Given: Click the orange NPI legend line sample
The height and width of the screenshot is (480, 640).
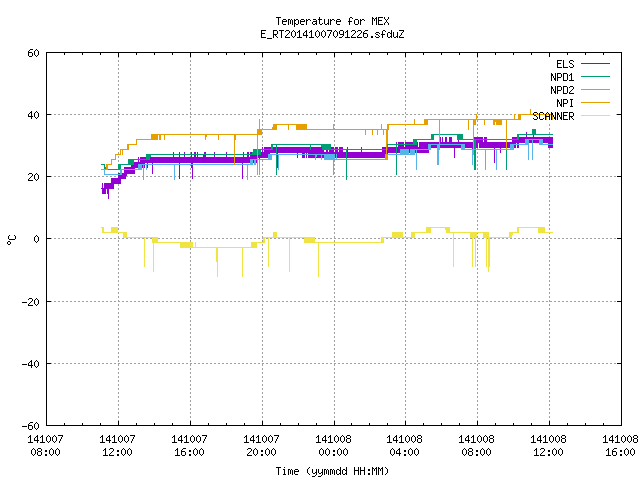Looking at the screenshot, I should tap(595, 103).
